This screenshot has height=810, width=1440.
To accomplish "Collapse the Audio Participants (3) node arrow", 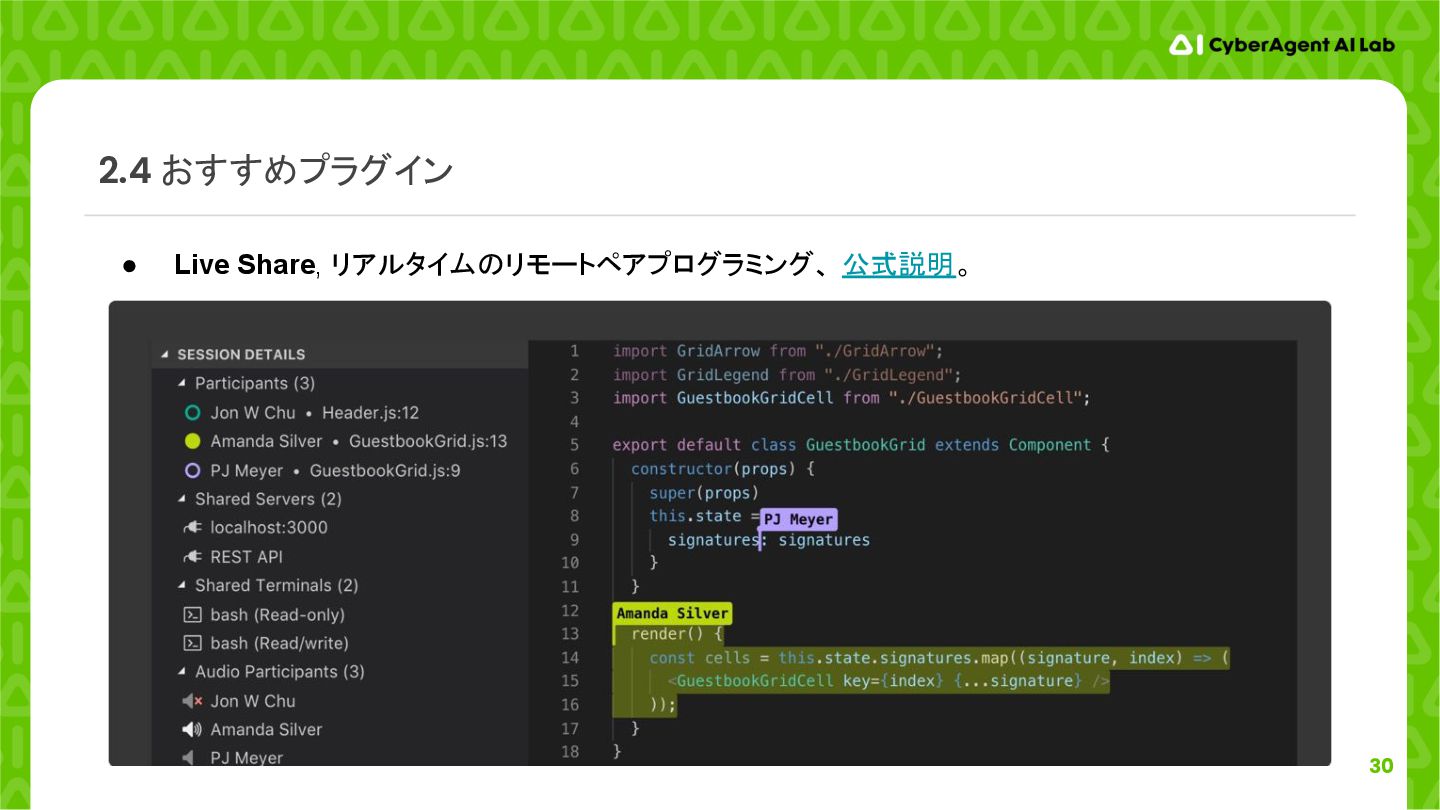I will pos(182,672).
